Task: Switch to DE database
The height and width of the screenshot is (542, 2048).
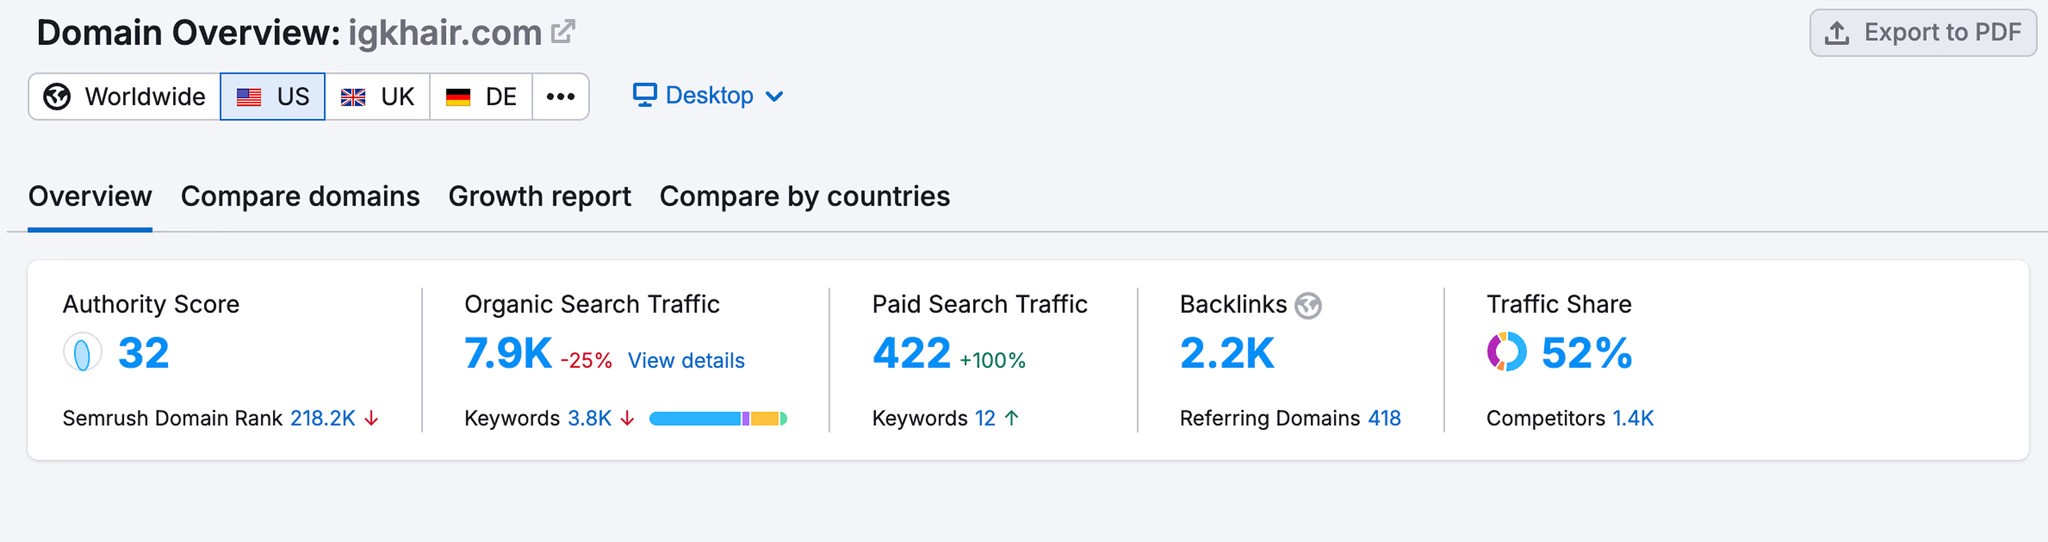Action: click(481, 96)
